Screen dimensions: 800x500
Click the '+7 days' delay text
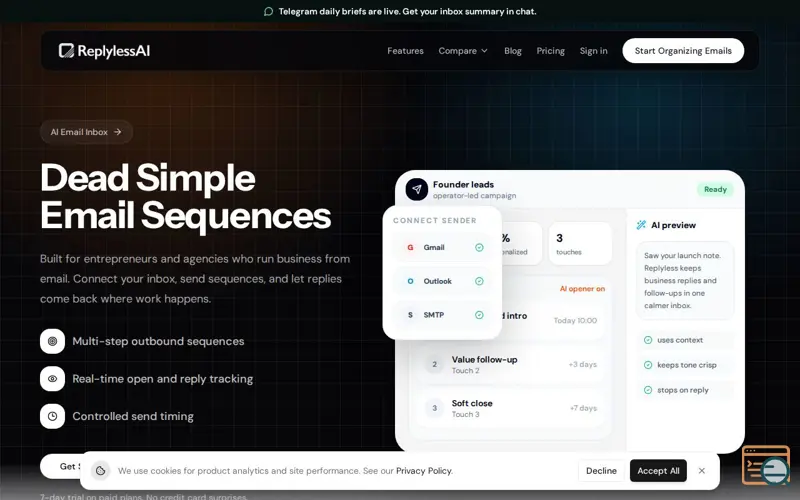coord(583,408)
